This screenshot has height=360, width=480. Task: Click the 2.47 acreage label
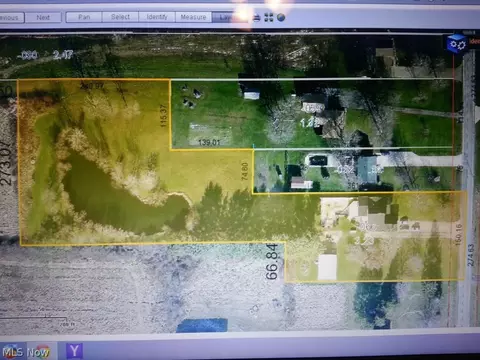(x=63, y=55)
